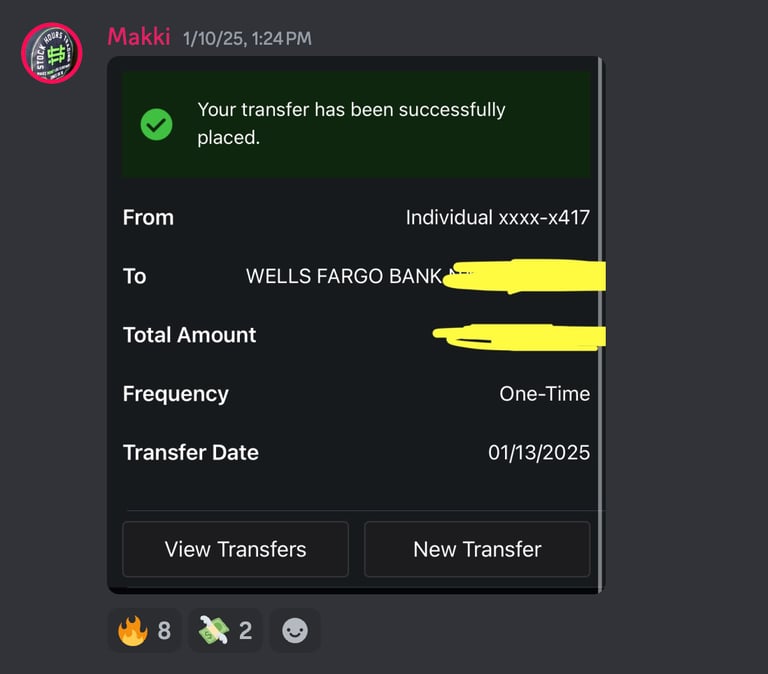This screenshot has width=768, height=674.
Task: Click the money-with-wings emoji reaction
Action: (x=225, y=630)
